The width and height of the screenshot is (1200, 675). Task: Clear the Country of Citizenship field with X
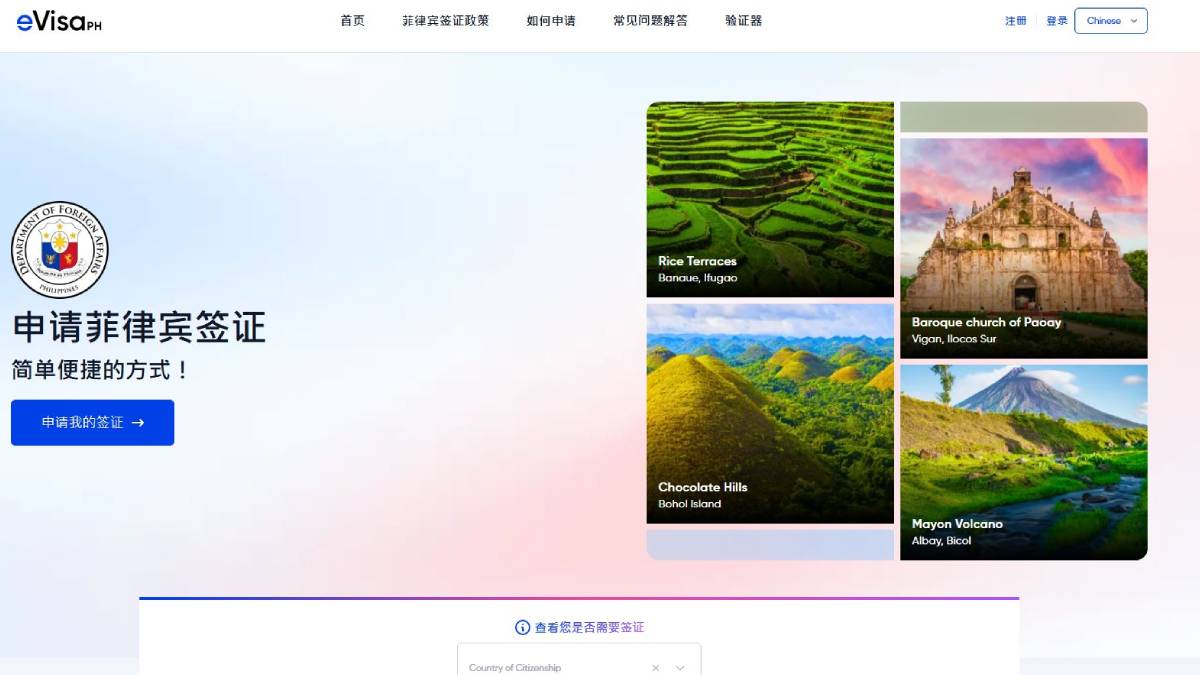(x=656, y=667)
